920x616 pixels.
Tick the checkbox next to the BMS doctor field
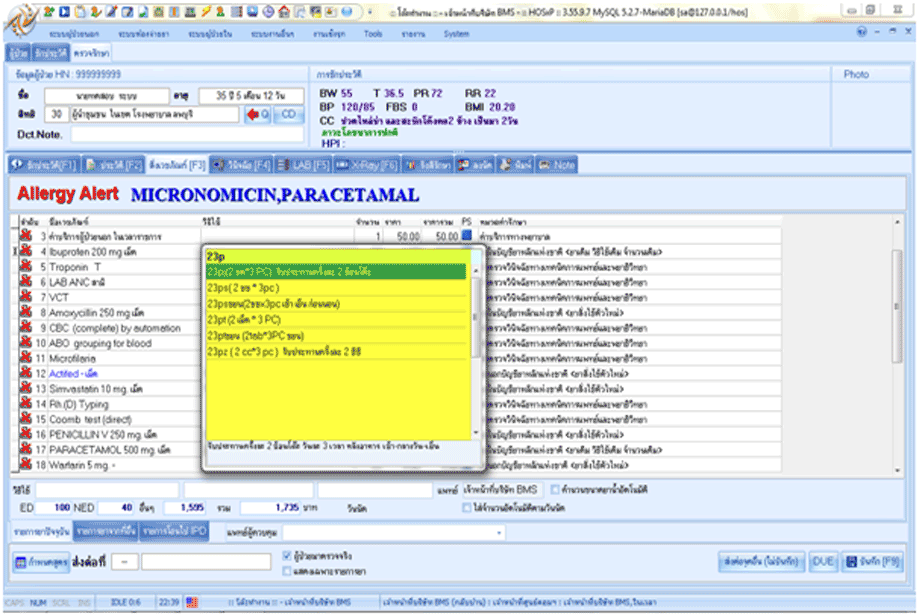pyautogui.click(x=556, y=489)
